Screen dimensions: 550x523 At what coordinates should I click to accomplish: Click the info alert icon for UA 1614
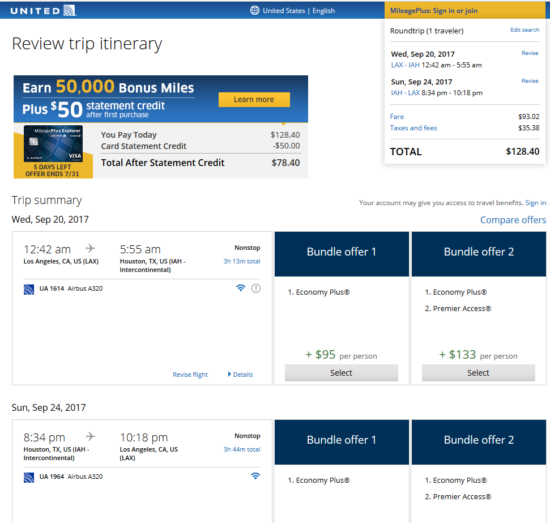point(256,288)
